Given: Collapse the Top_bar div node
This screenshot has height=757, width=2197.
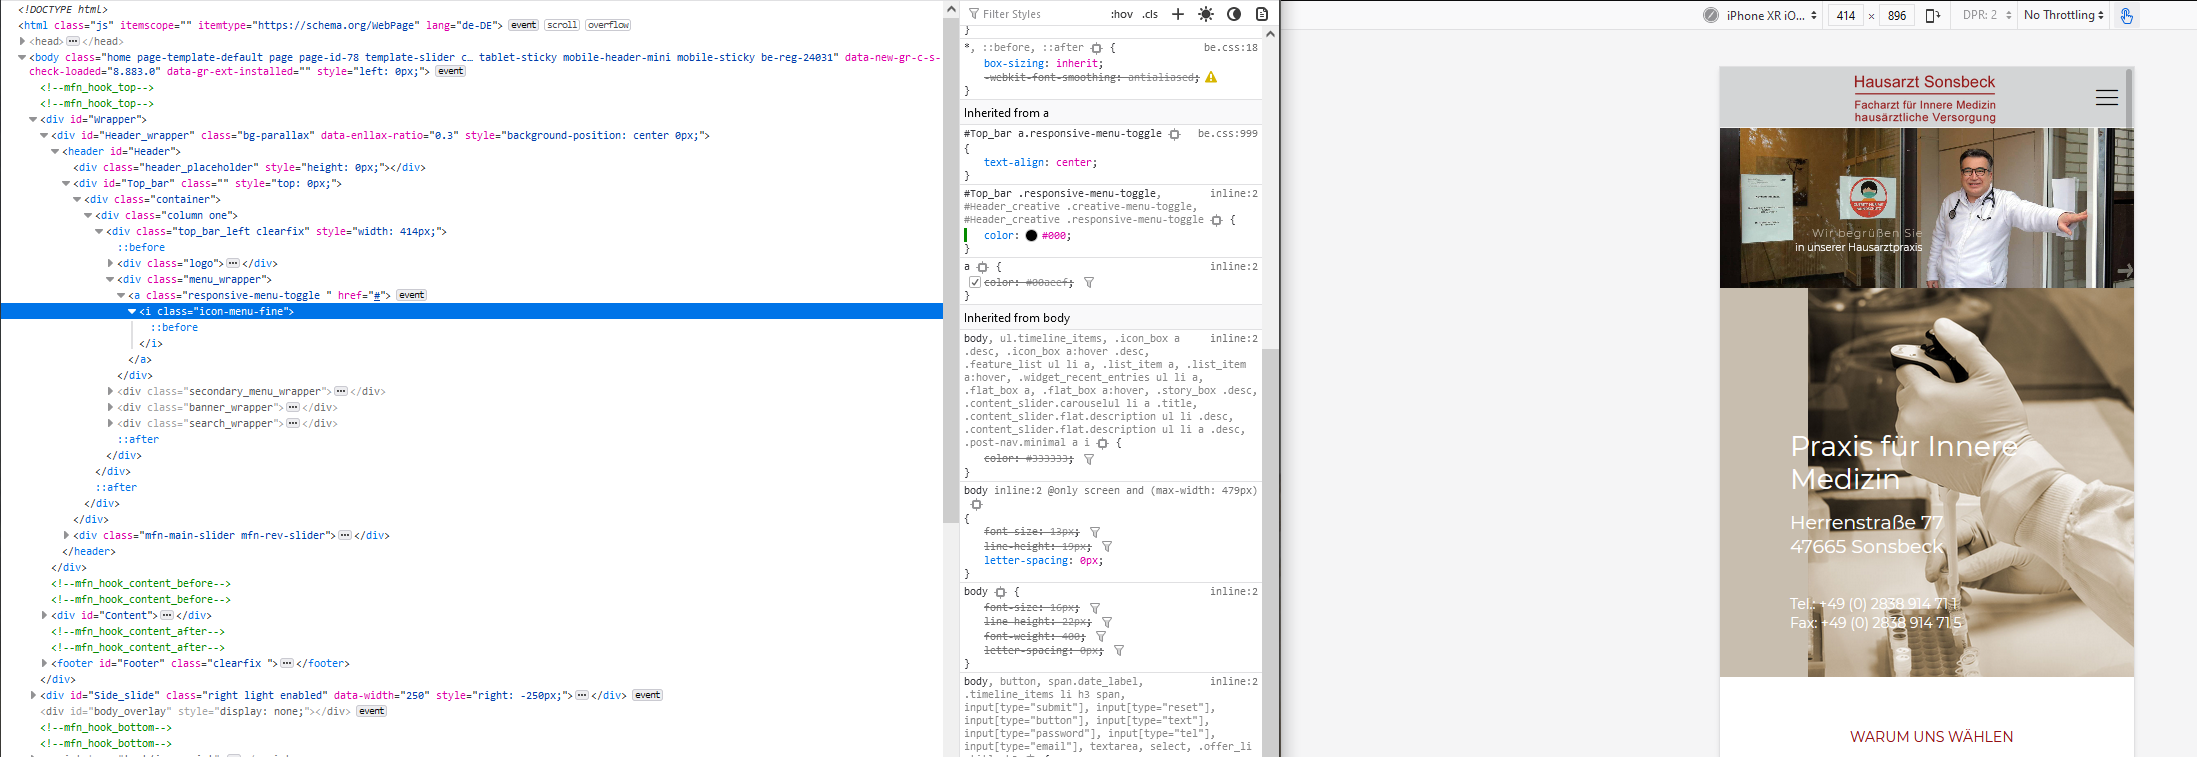Looking at the screenshot, I should (x=66, y=183).
